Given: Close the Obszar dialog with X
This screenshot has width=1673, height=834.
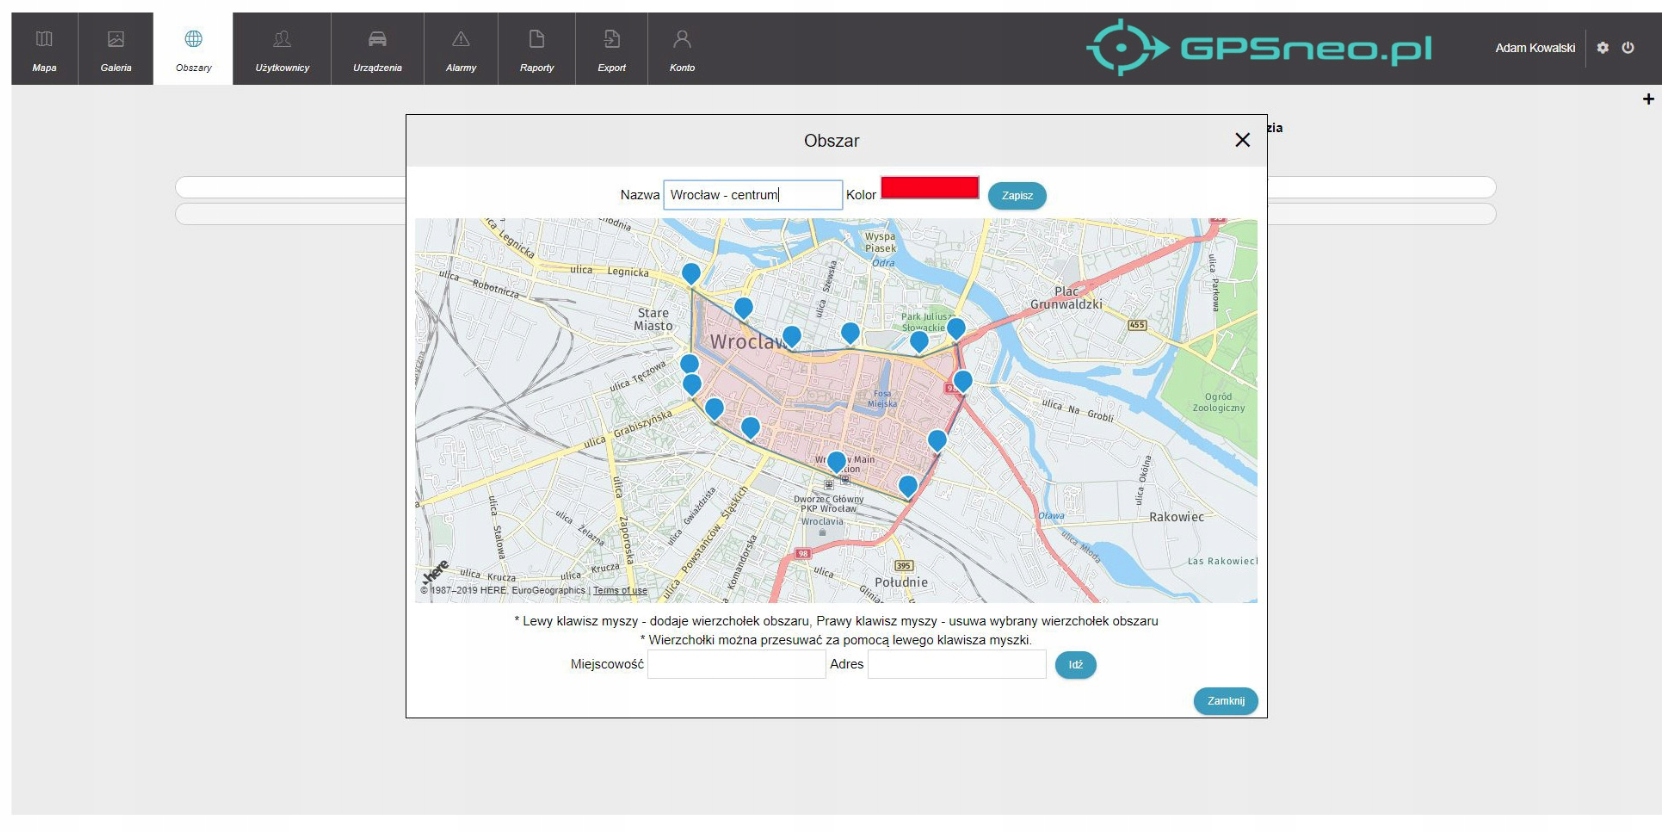Looking at the screenshot, I should click(1242, 140).
